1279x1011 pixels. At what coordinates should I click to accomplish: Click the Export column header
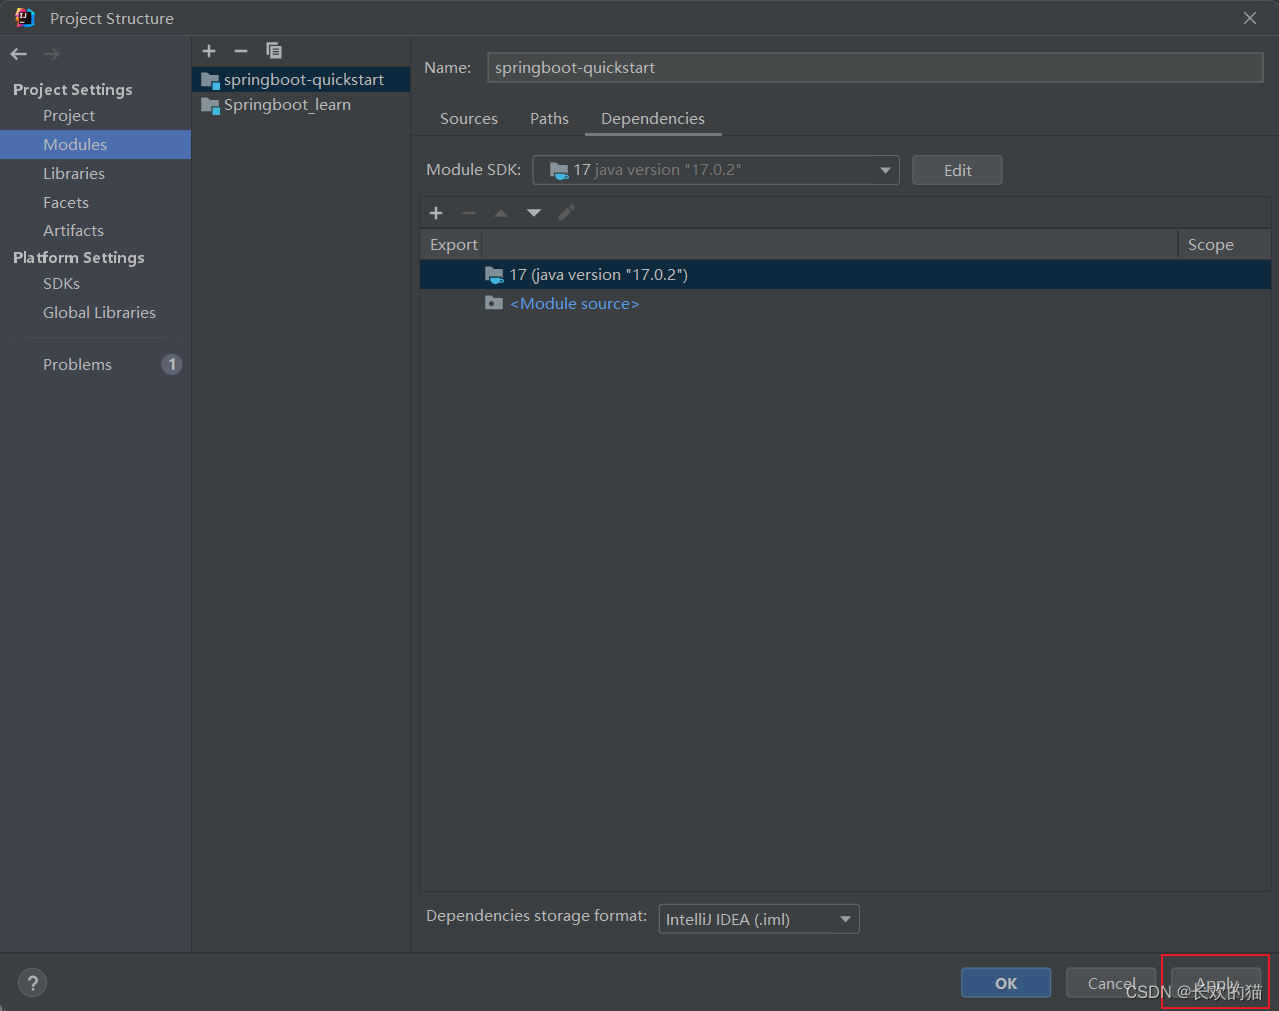coord(453,245)
